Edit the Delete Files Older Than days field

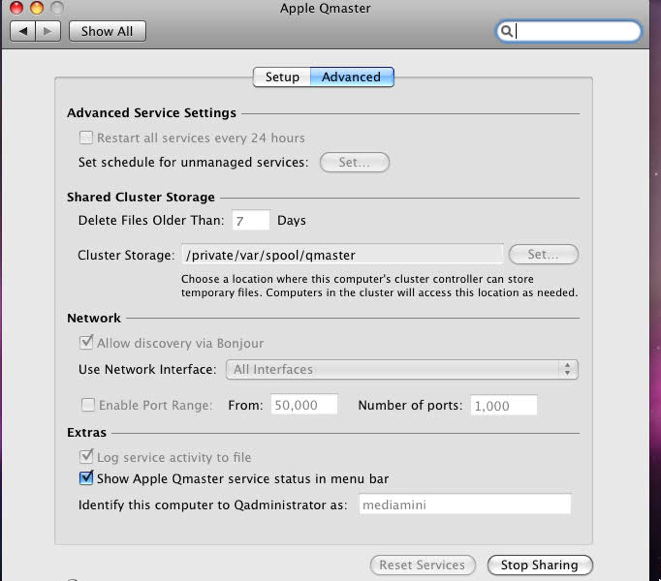(251, 220)
